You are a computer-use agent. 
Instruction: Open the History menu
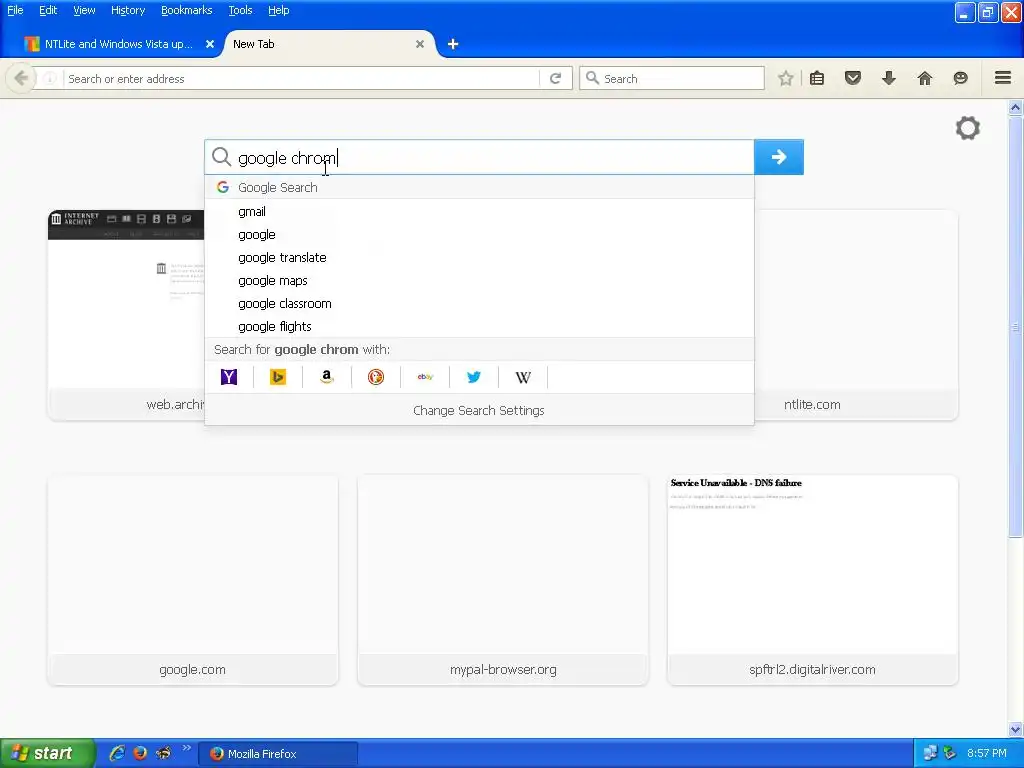coord(128,10)
